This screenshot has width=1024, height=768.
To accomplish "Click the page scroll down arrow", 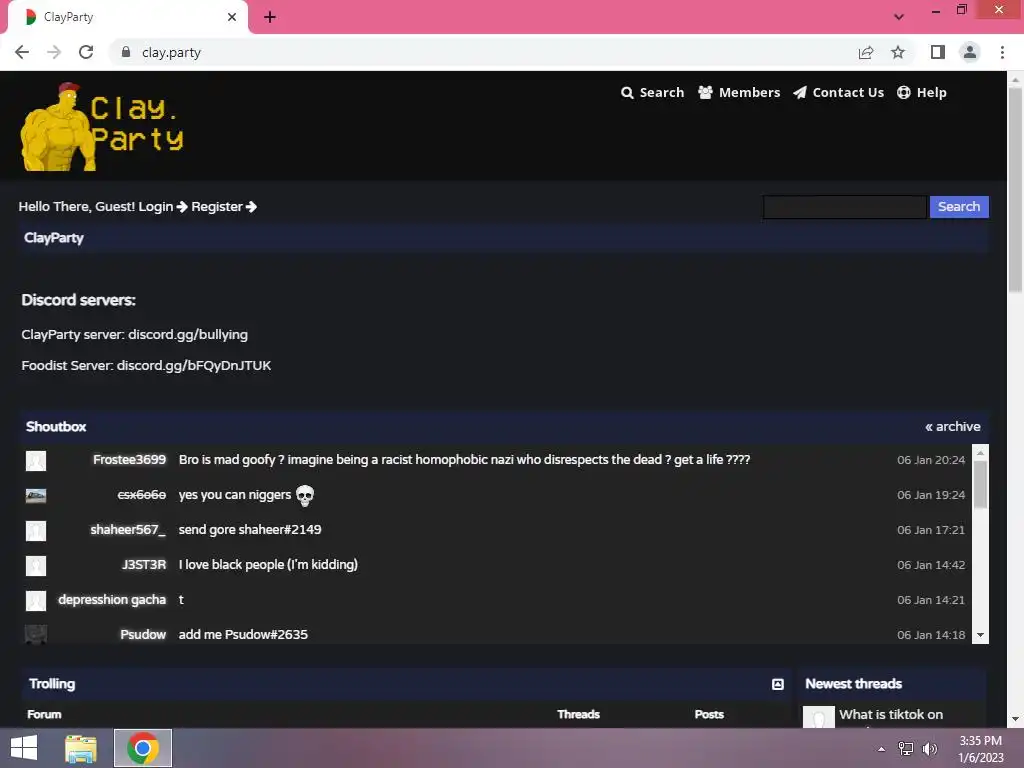I will tap(1015, 719).
